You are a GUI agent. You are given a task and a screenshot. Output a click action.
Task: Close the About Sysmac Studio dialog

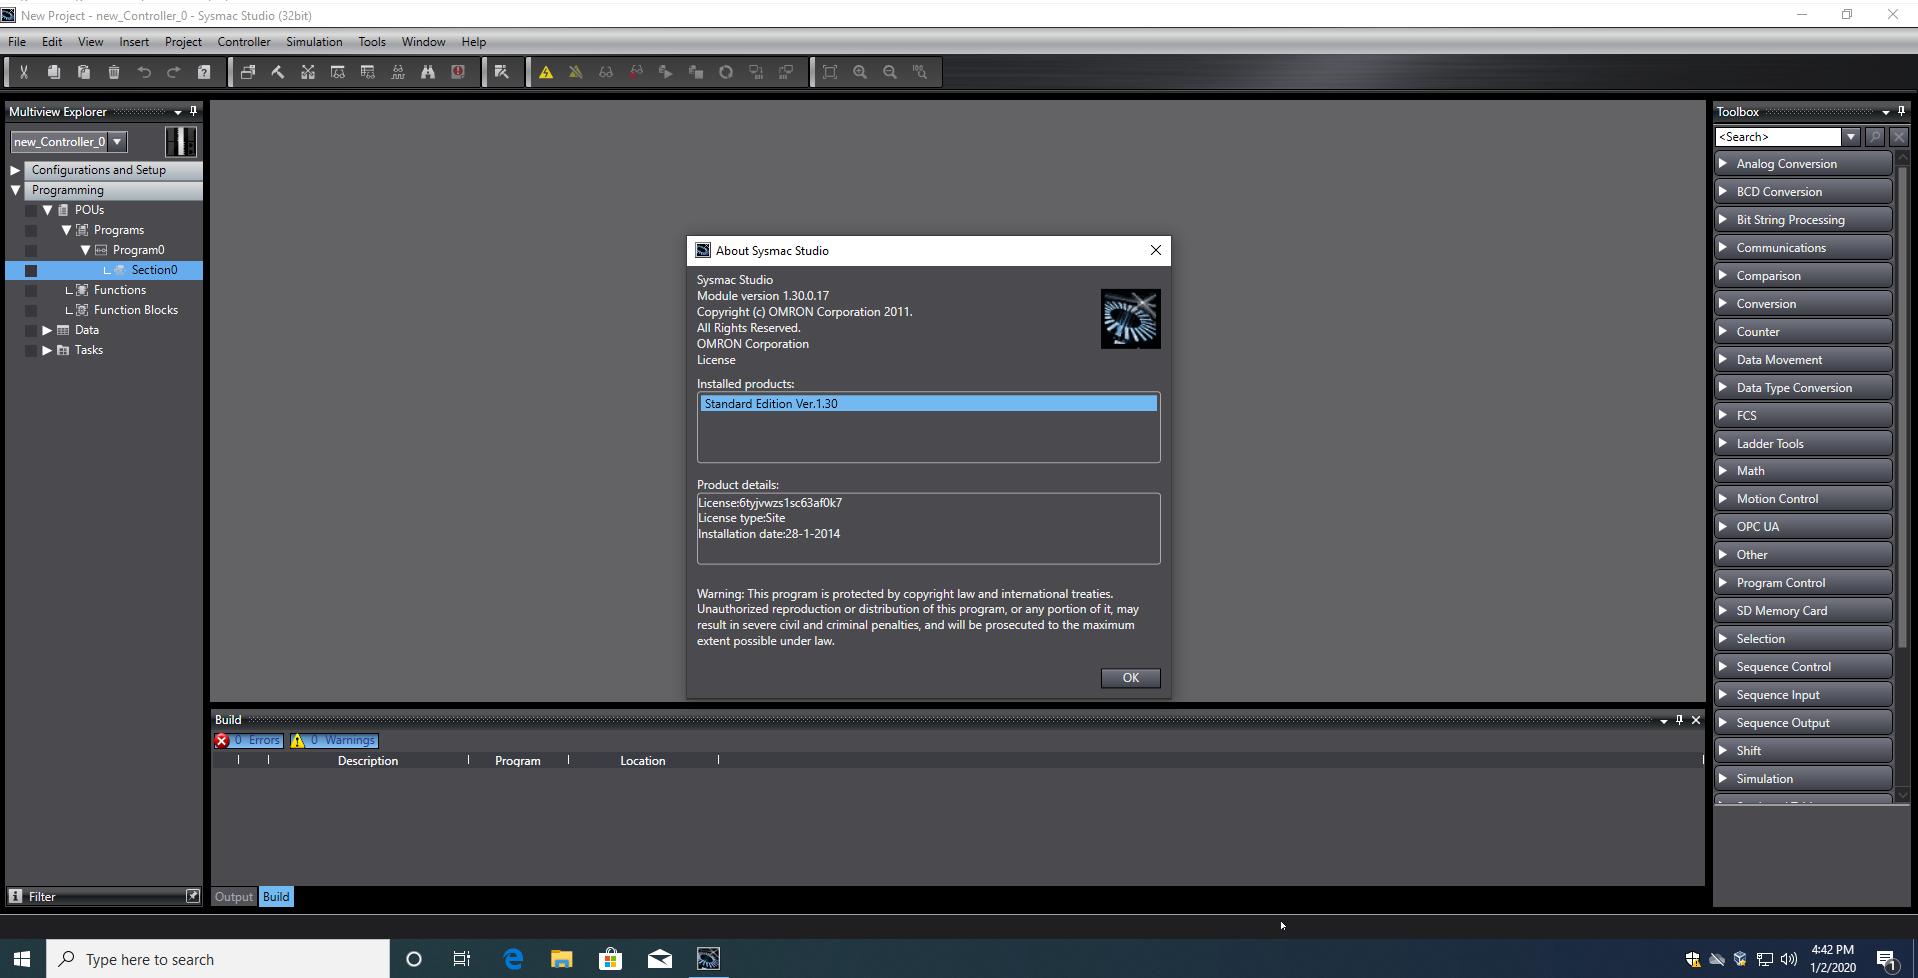tap(1156, 250)
